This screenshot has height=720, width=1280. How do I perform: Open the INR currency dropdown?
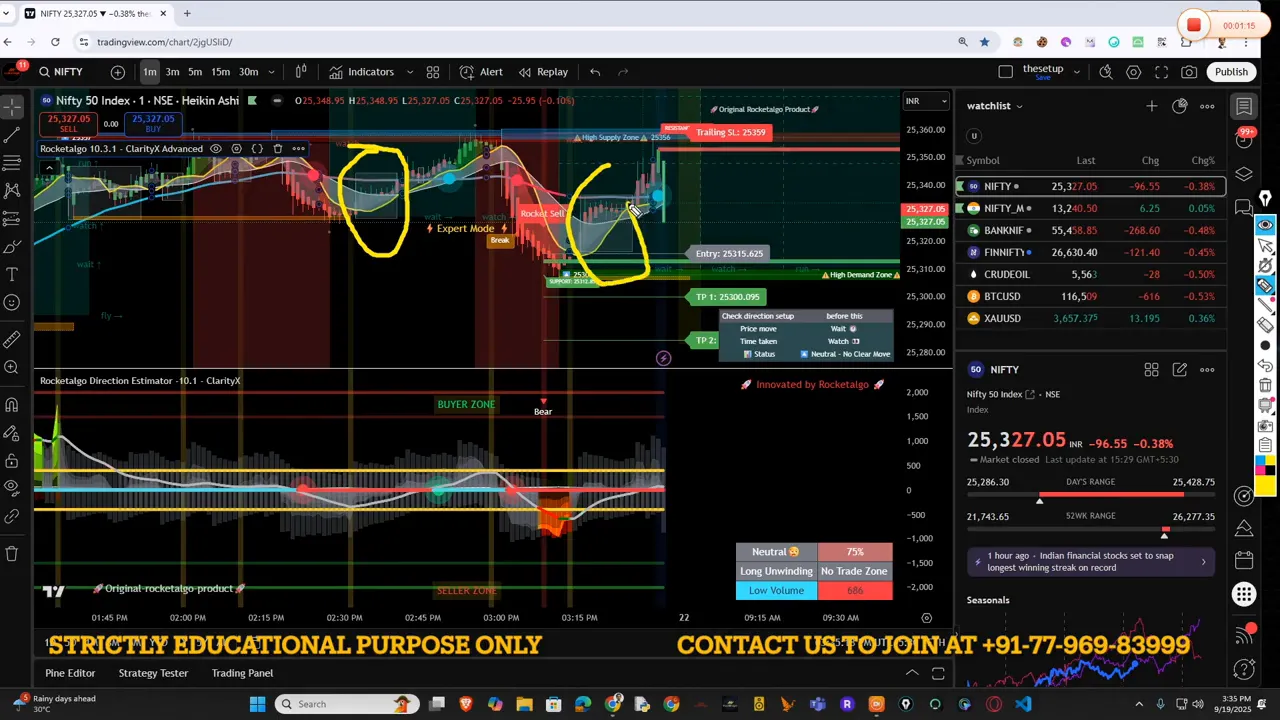point(926,101)
